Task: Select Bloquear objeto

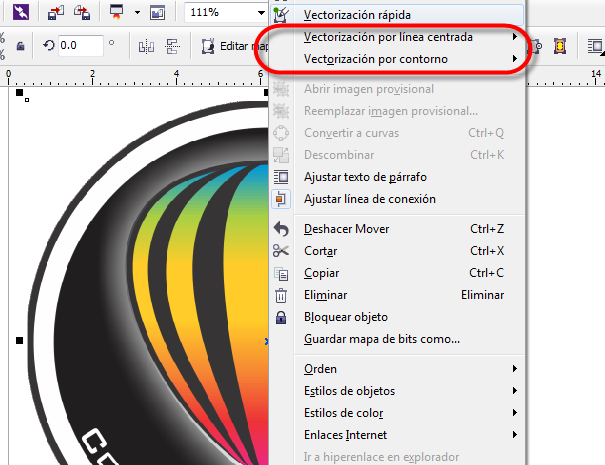Action: (x=397, y=317)
